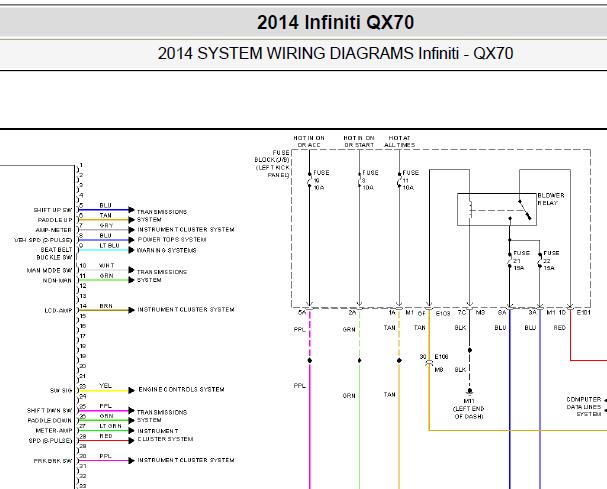Image resolution: width=607 pixels, height=489 pixels.
Task: Click the 'HOT IN ON OR START' header
Action: (x=359, y=141)
